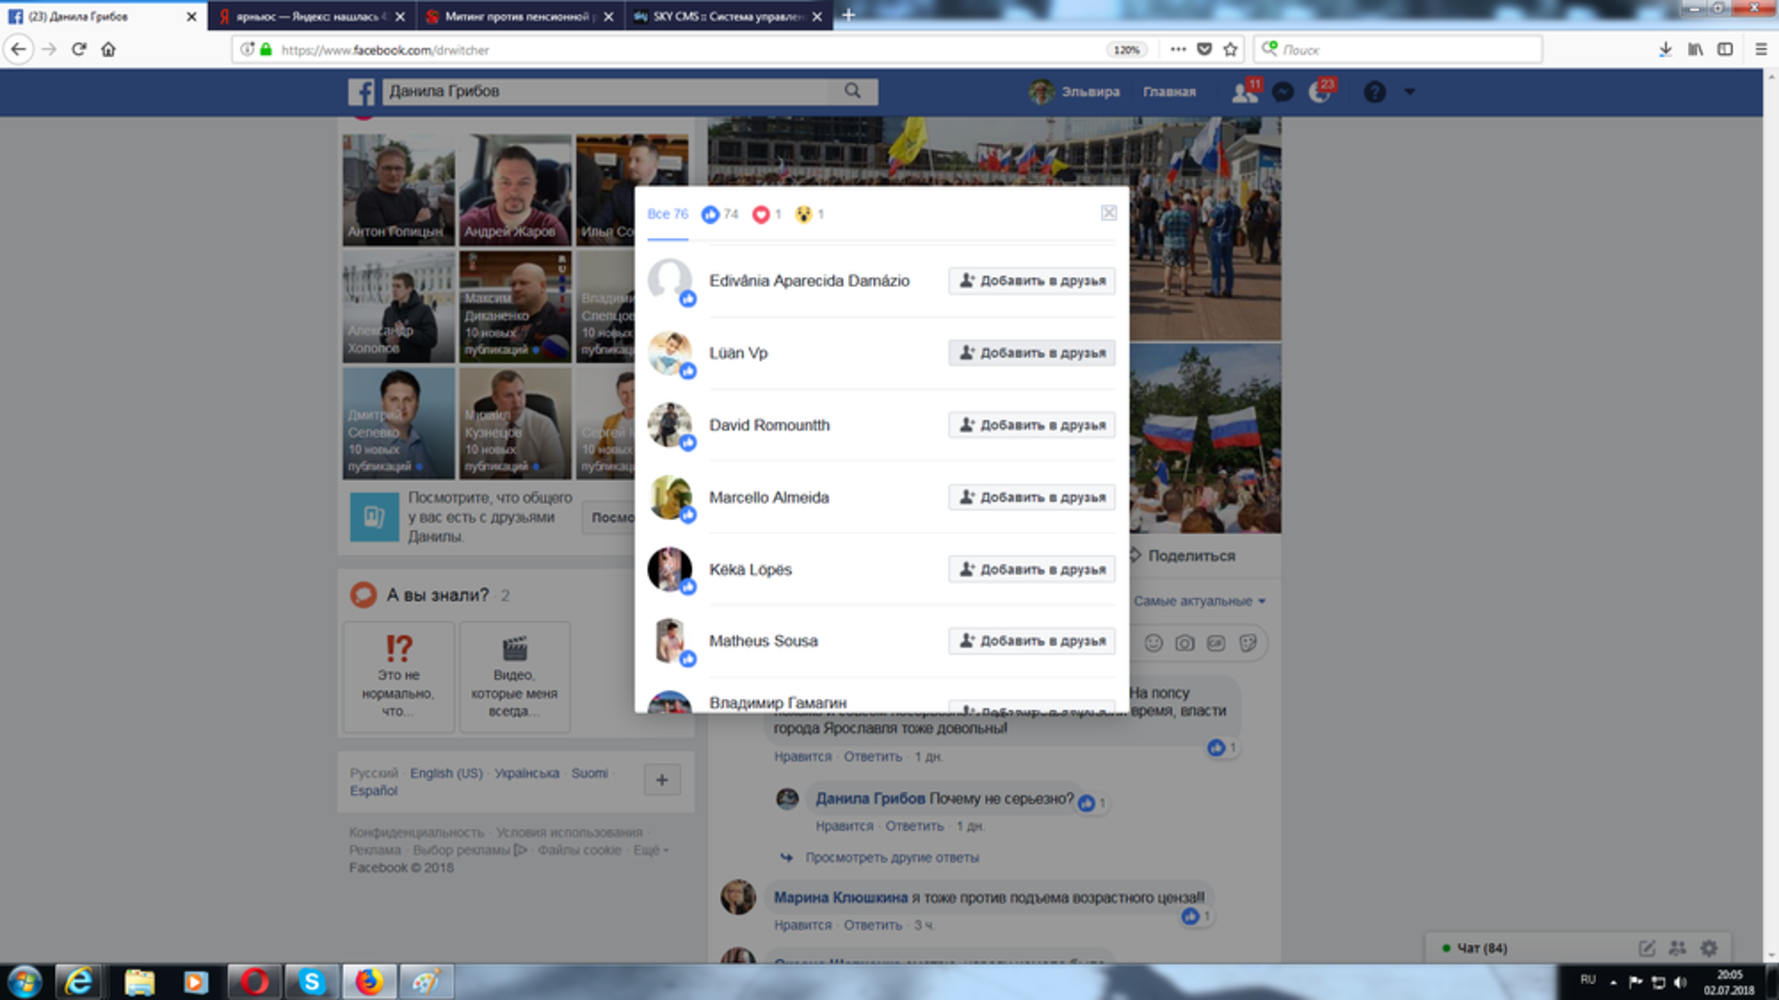1779x1000 pixels.
Task: Open the Facebook help question mark icon
Action: pos(1375,92)
